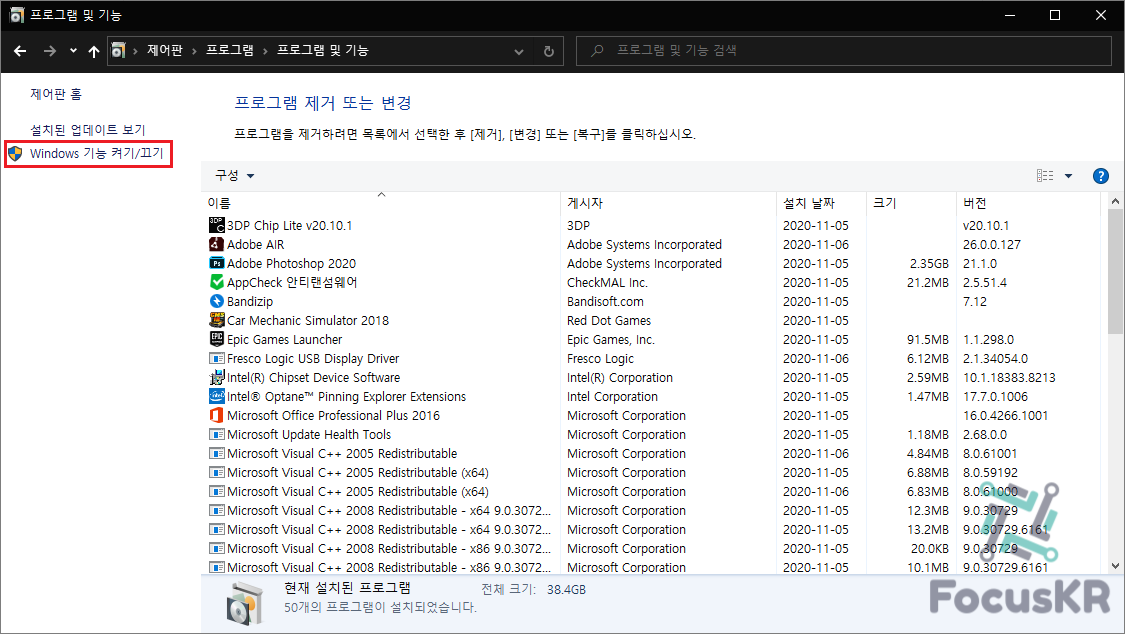Go forward with the right arrow button
The image size is (1125, 634).
(50, 51)
